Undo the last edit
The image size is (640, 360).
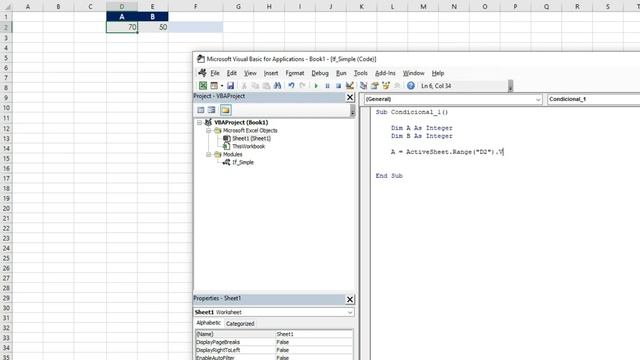coord(291,86)
